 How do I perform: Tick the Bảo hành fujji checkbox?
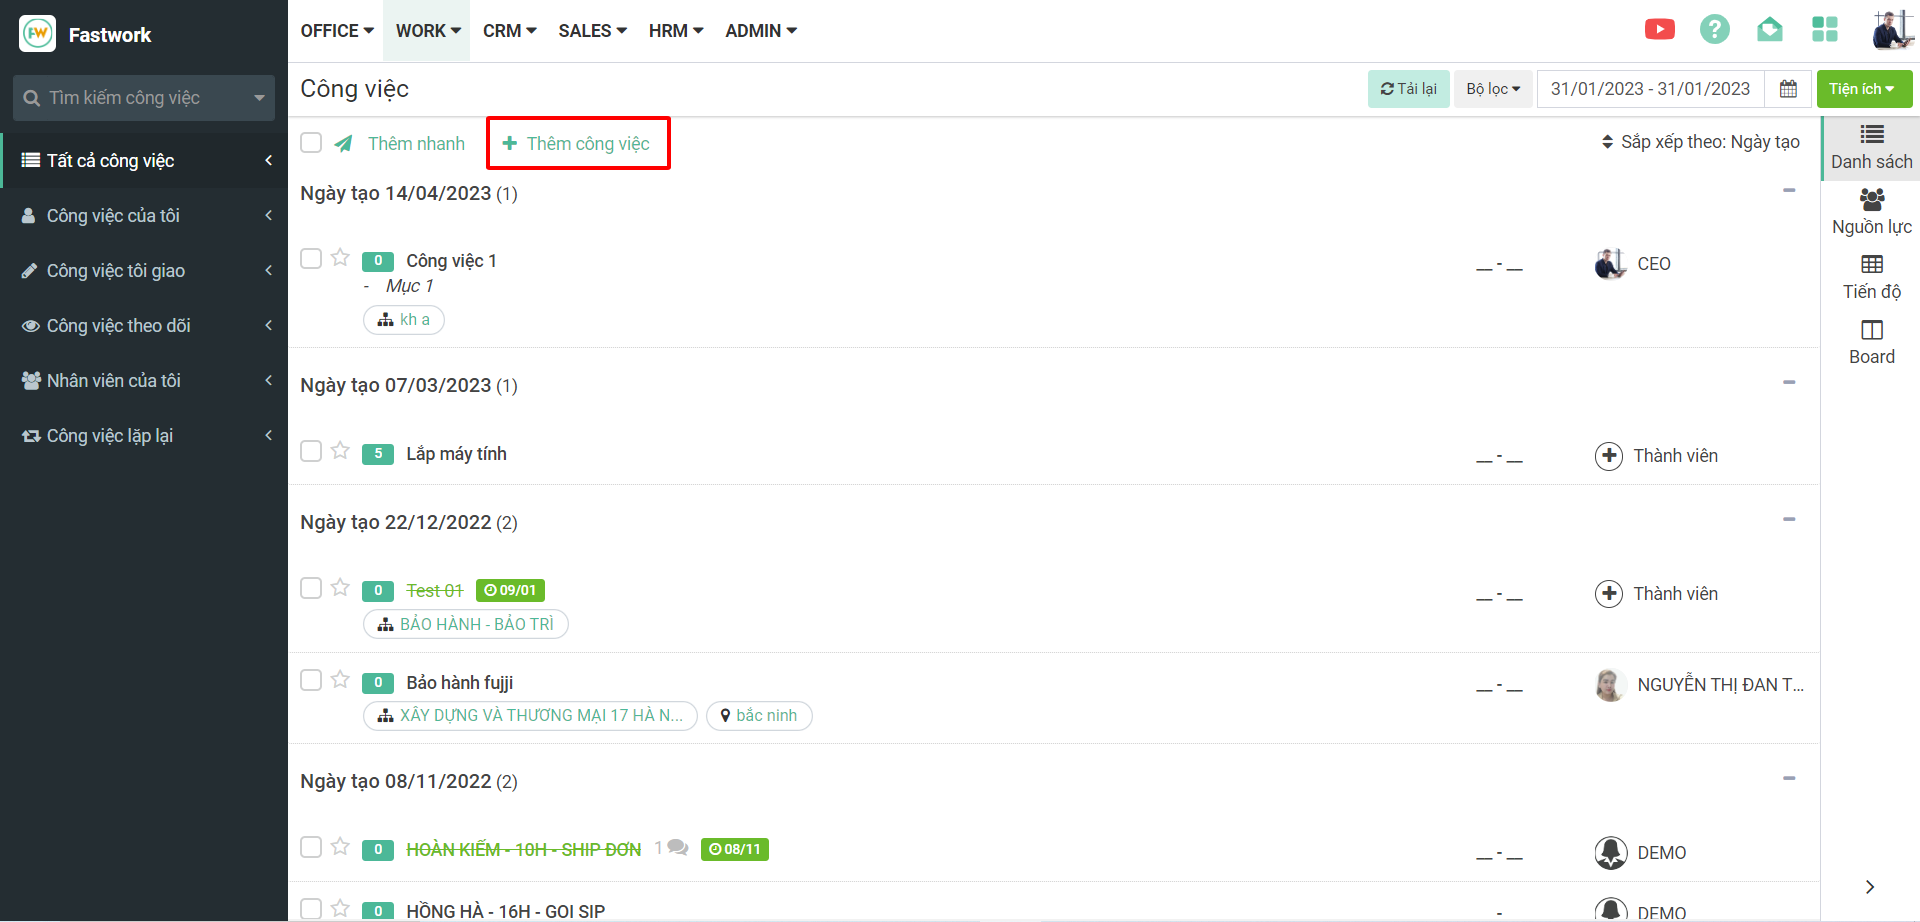coord(311,681)
